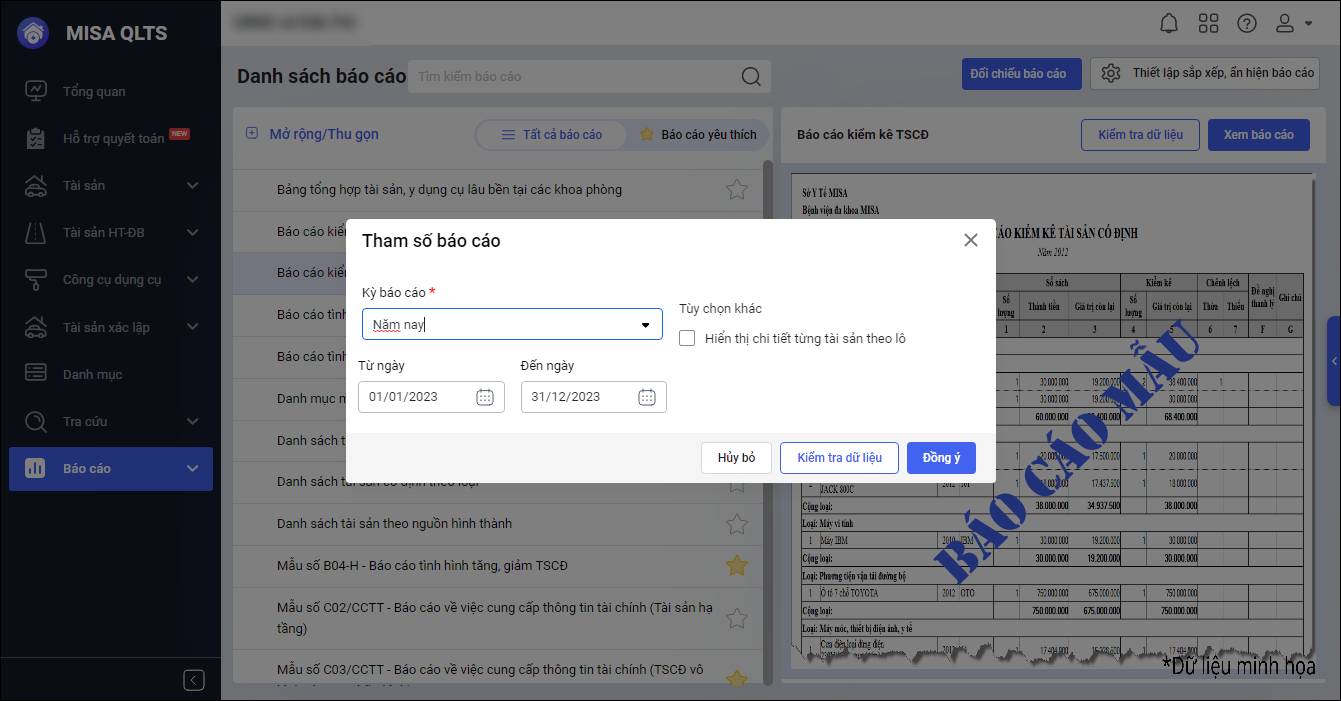Screen dimensions: 1341x701
Task: Click the MISA QLTS logo icon
Action: pos(34,33)
